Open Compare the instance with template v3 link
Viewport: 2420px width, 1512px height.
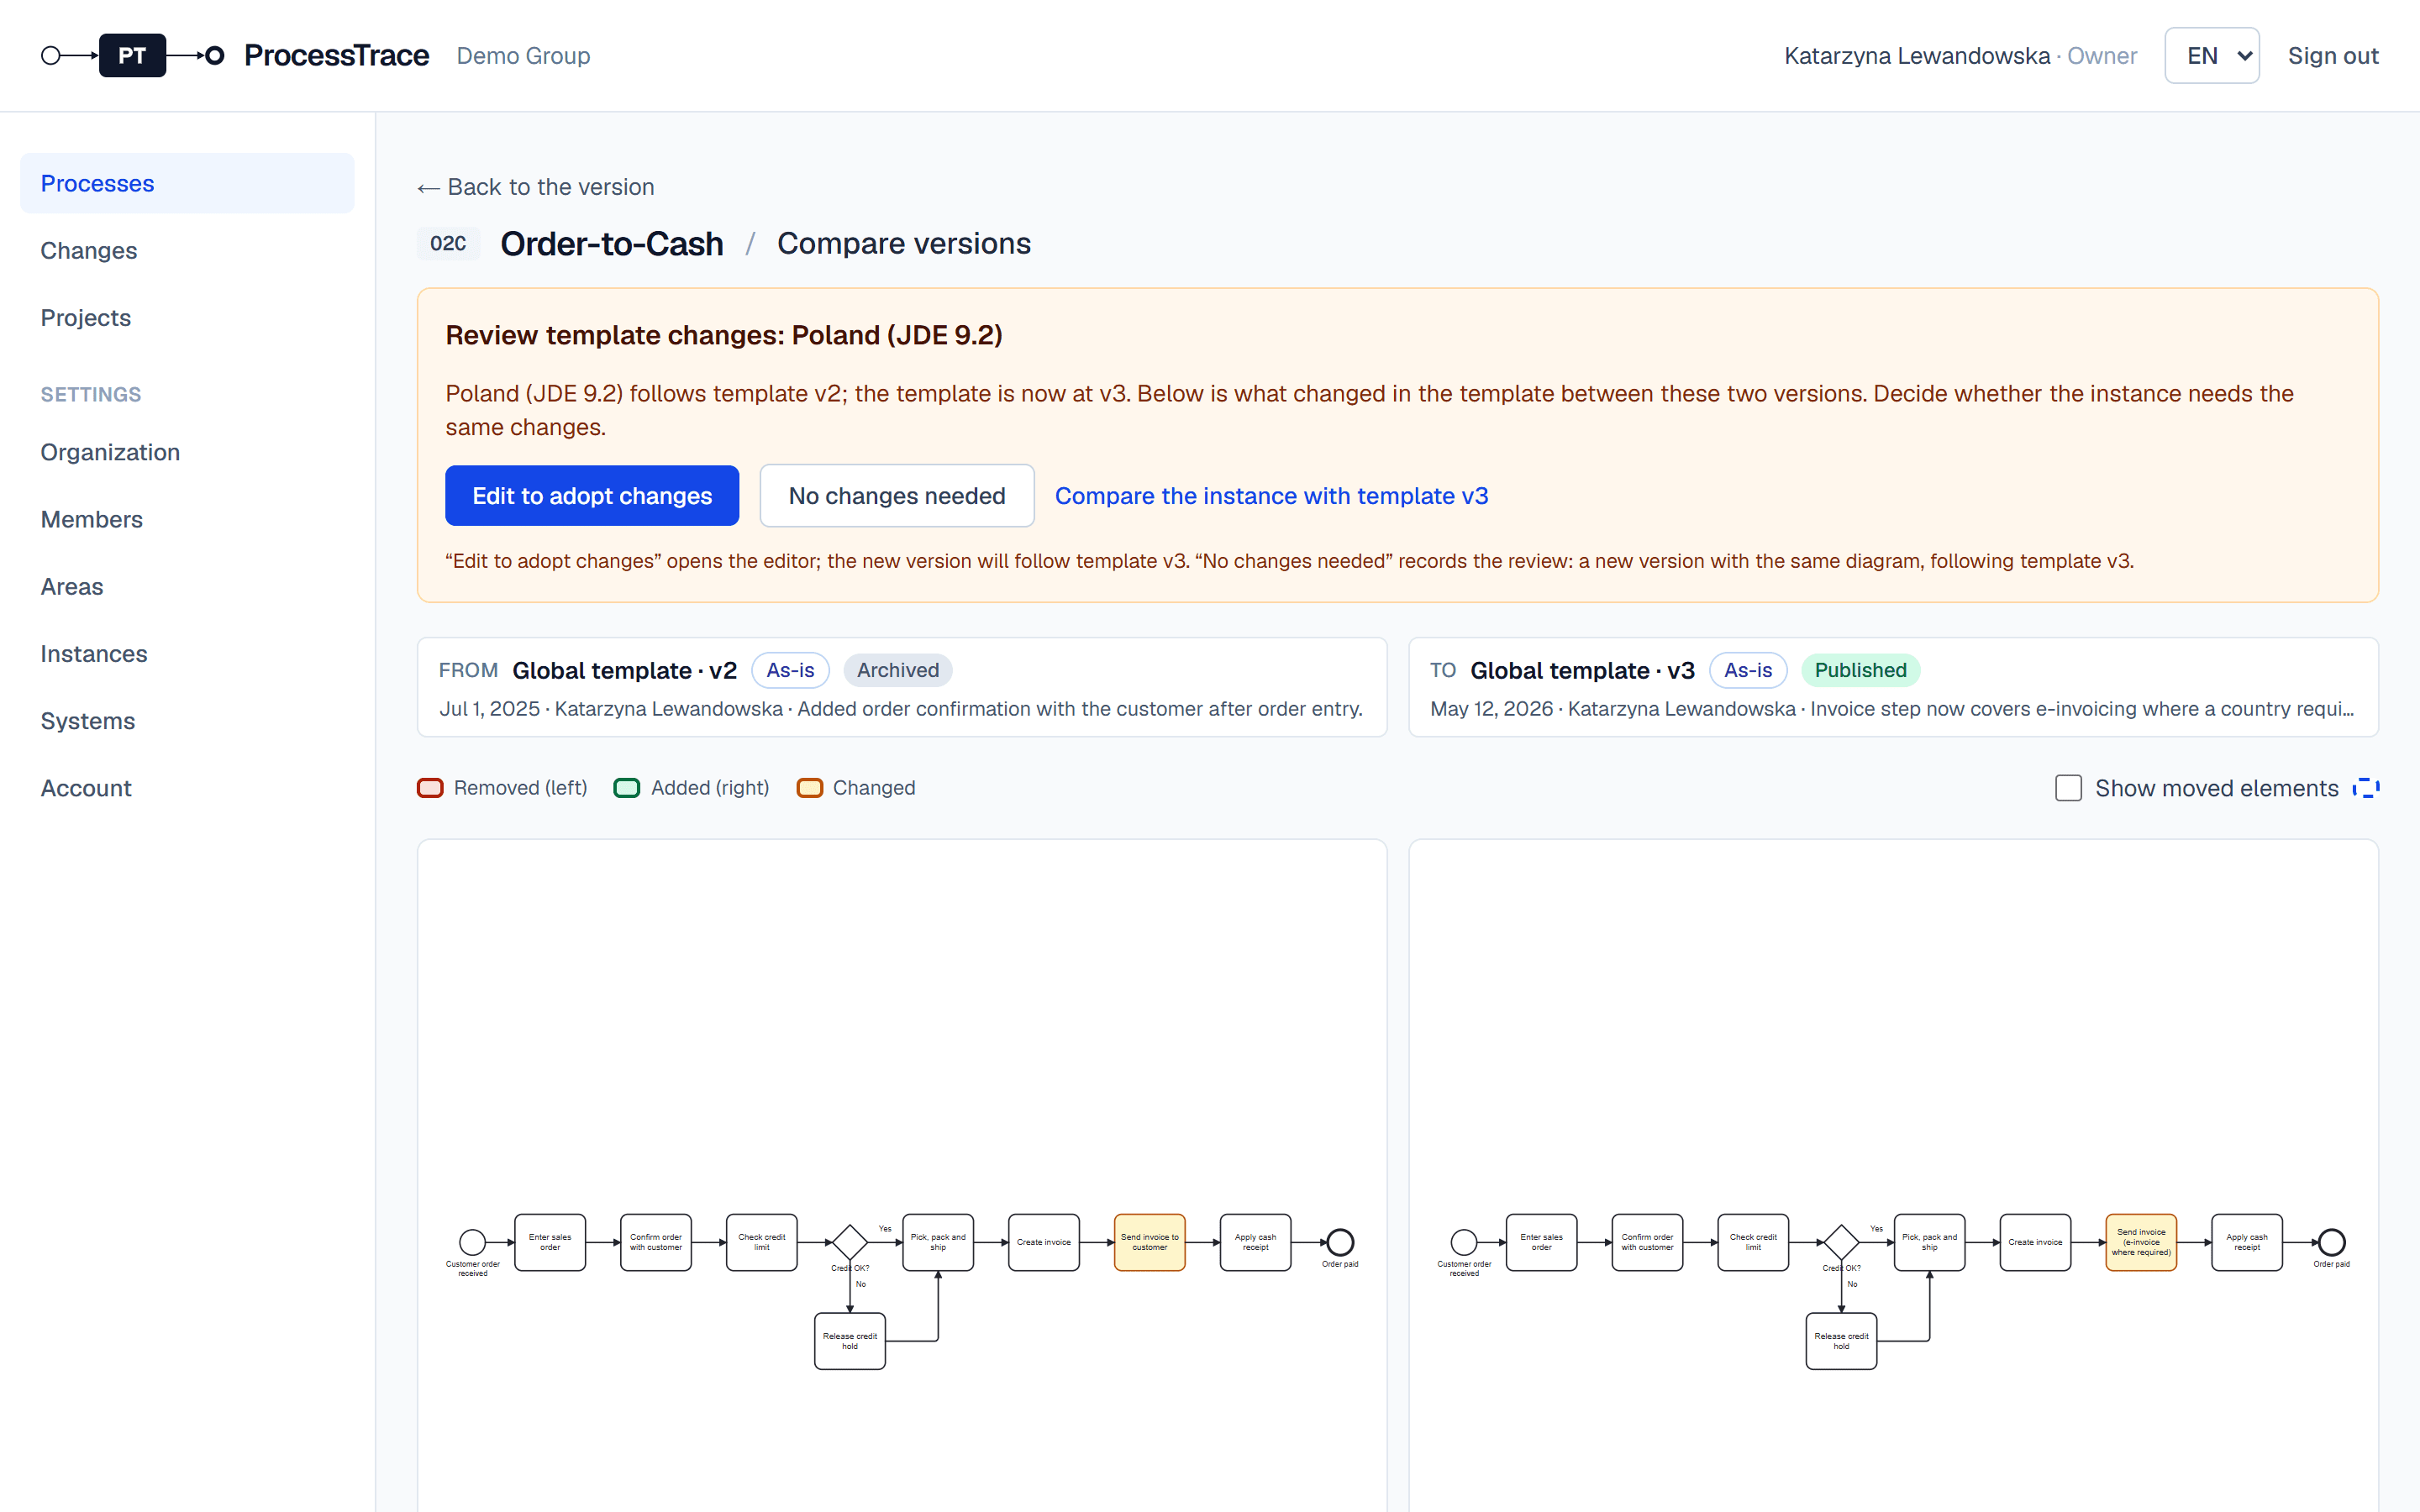tap(1271, 495)
